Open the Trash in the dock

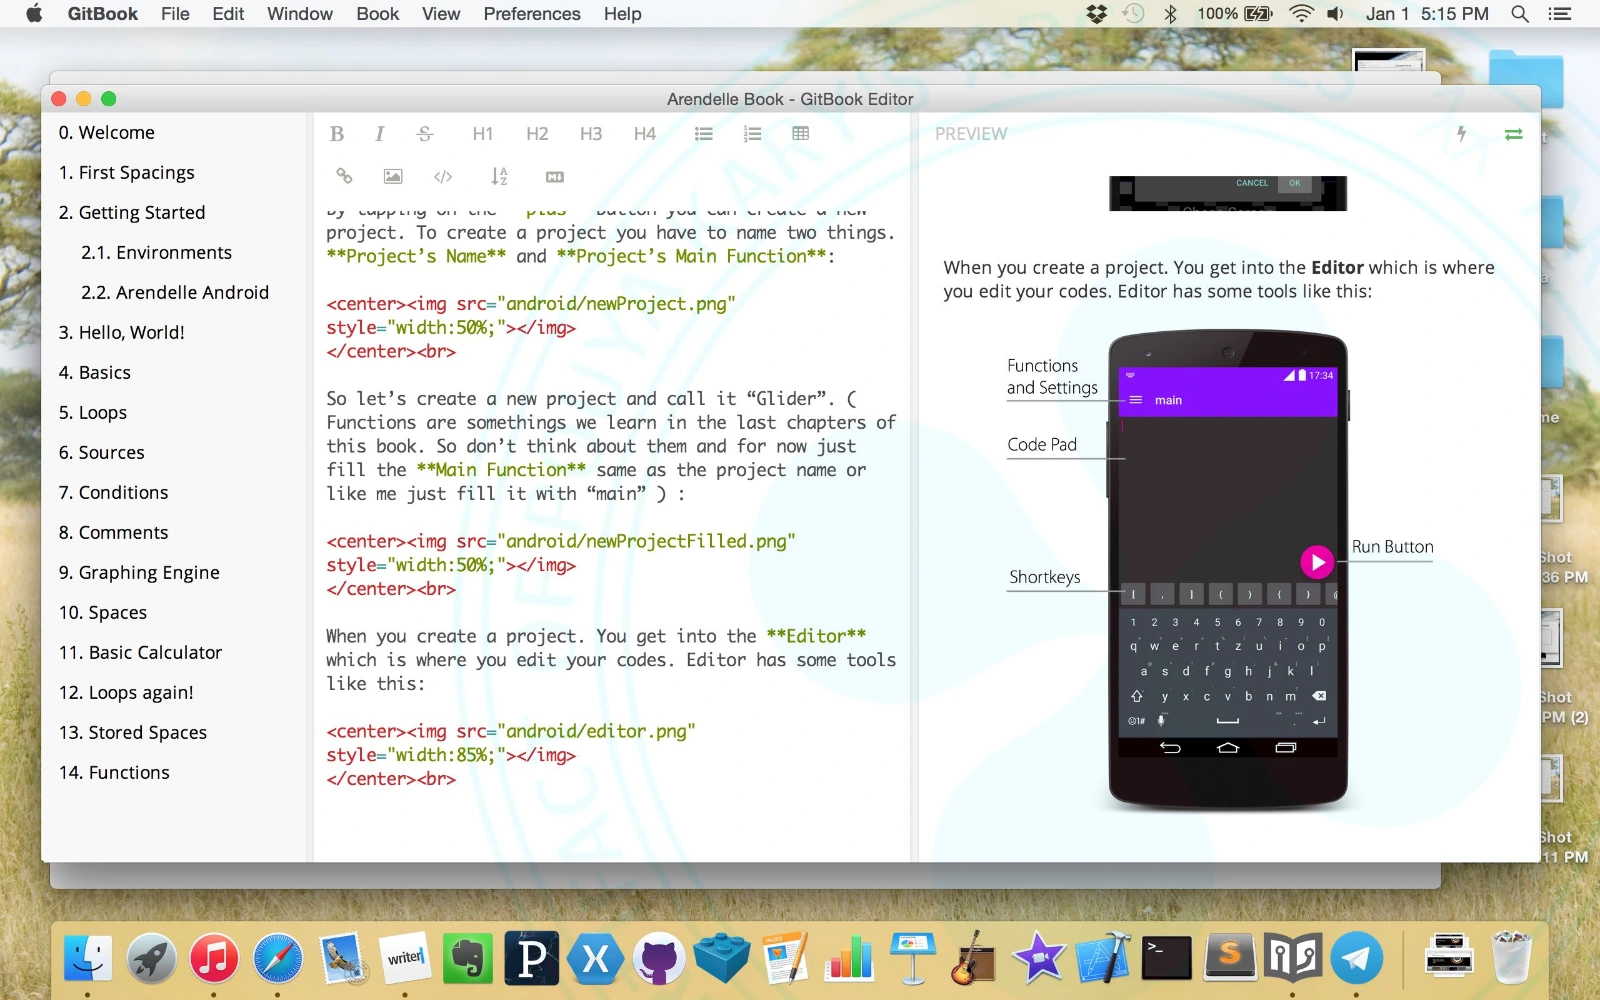[x=1511, y=958]
